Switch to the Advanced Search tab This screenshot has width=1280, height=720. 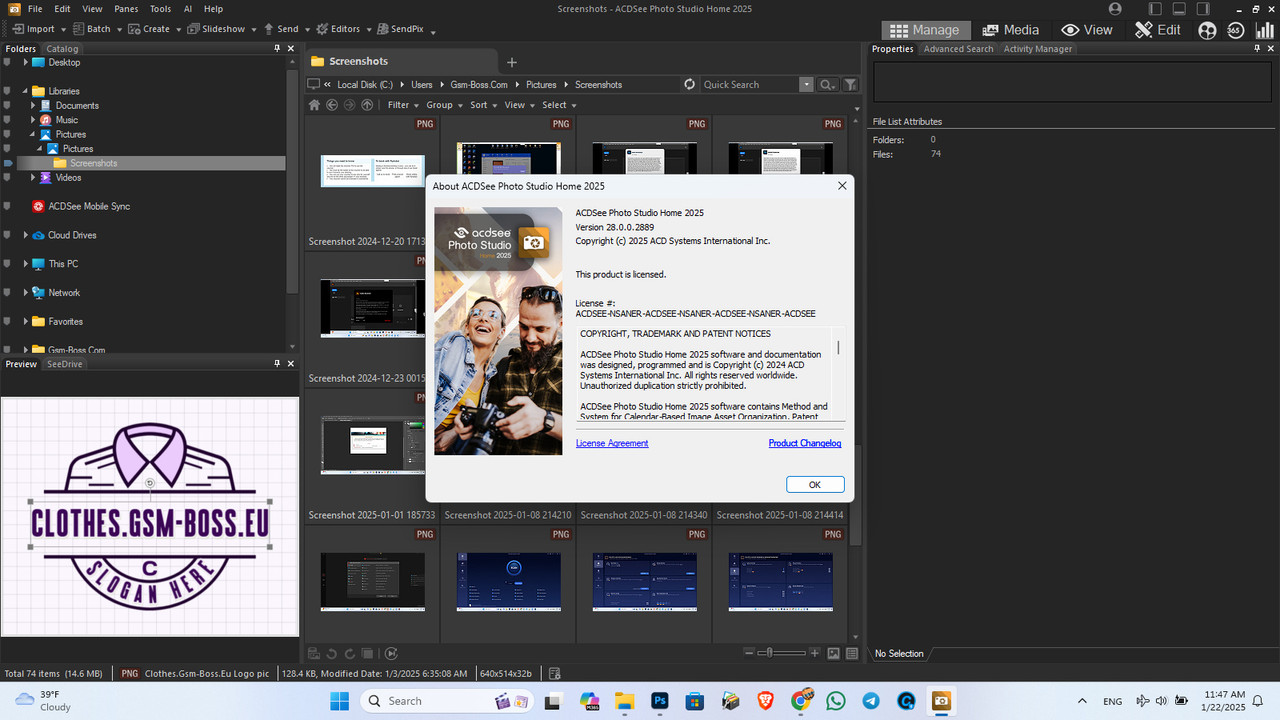point(958,49)
